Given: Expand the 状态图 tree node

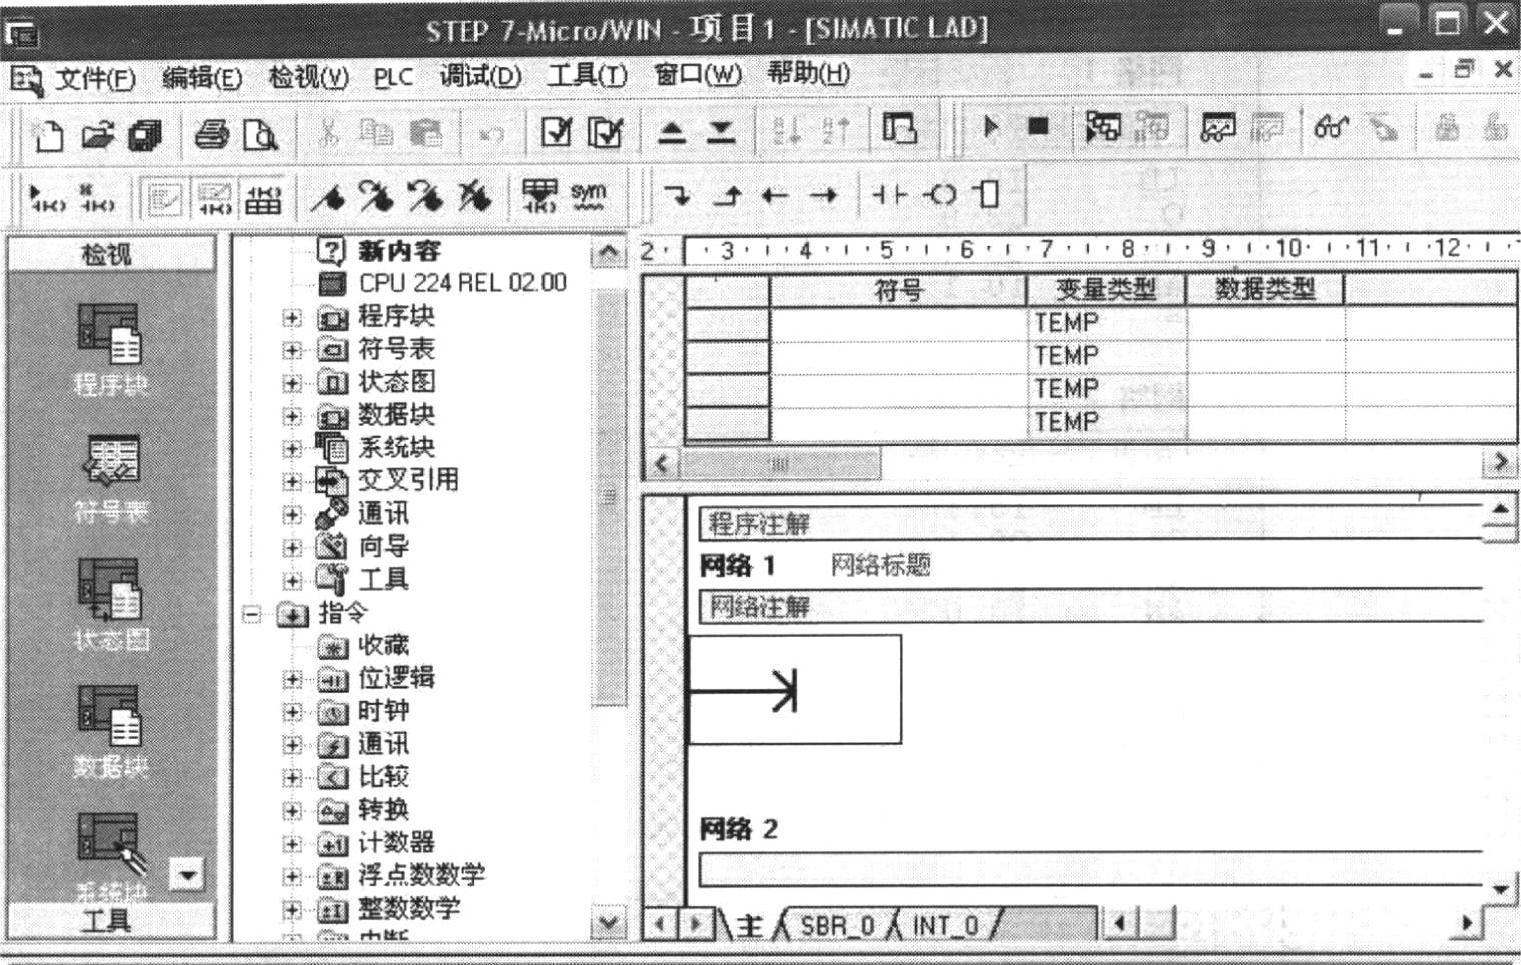Looking at the screenshot, I should [x=291, y=383].
